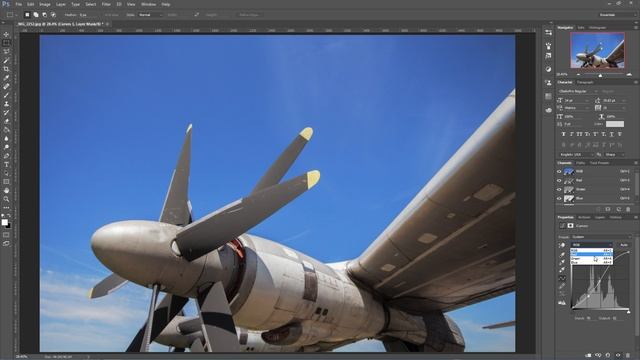
Task: Open the Filter menu
Action: [106, 4]
